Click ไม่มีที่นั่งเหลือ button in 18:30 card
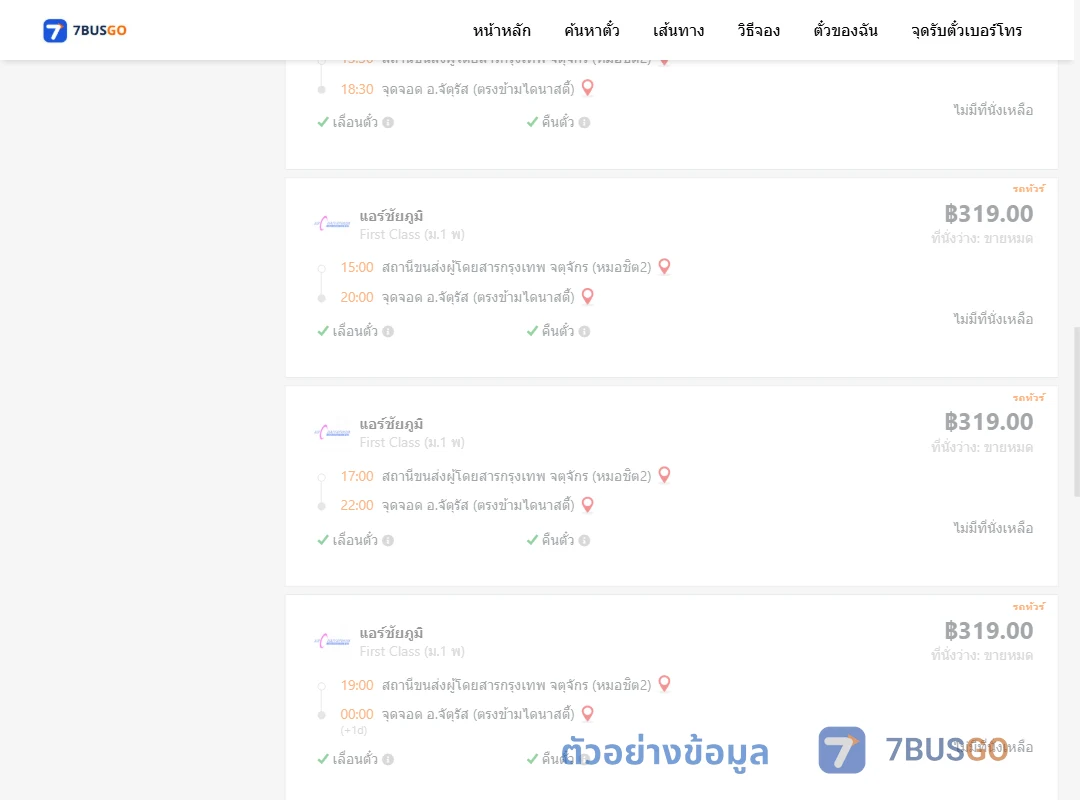Image resolution: width=1080 pixels, height=800 pixels. click(x=993, y=110)
